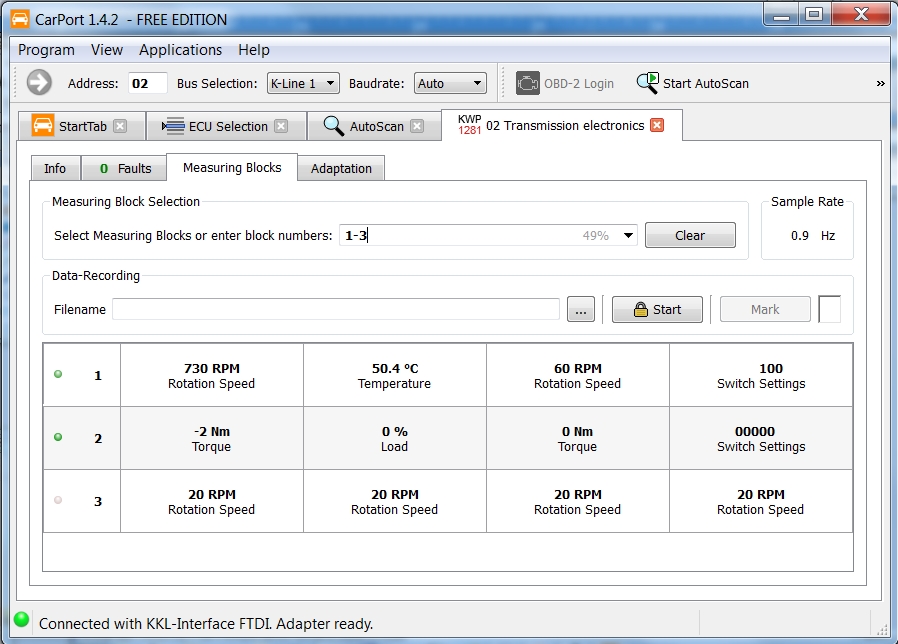
Task: Toggle measuring block 3 indicator
Action: click(x=58, y=501)
